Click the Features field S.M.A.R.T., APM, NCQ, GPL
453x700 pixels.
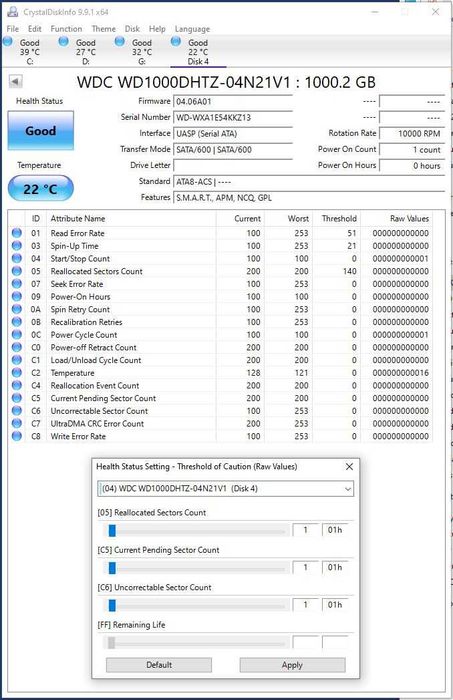click(309, 198)
